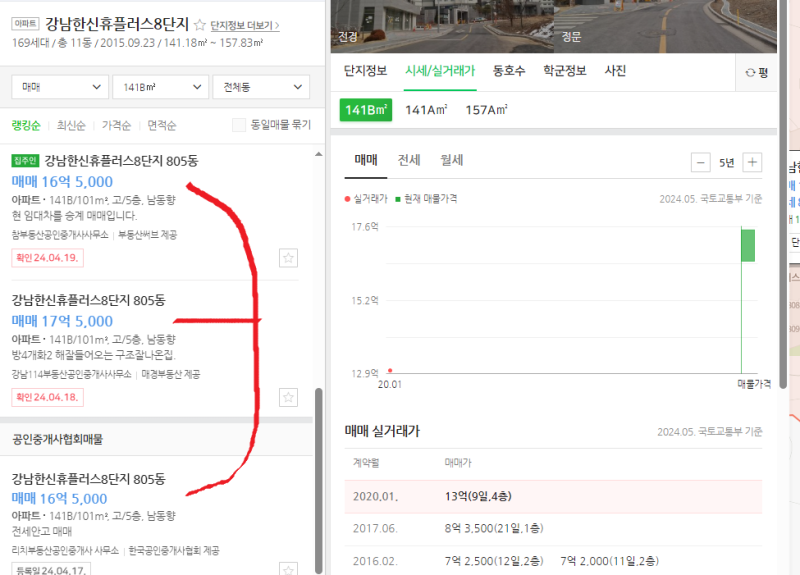
Task: Open the 전경 photo thumbnail
Action: (442, 26)
